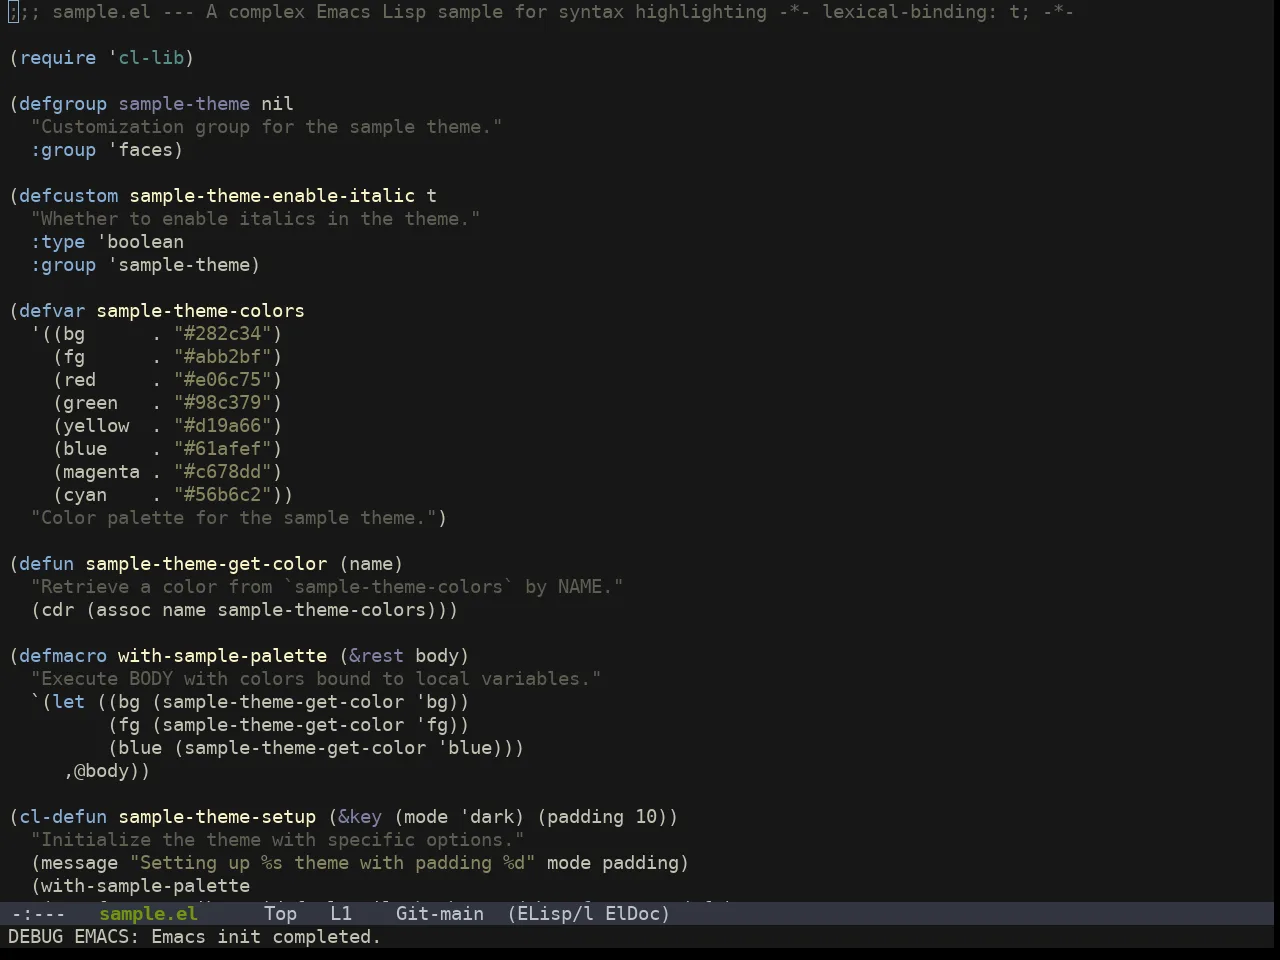Click the color string "#282c34"

point(223,334)
